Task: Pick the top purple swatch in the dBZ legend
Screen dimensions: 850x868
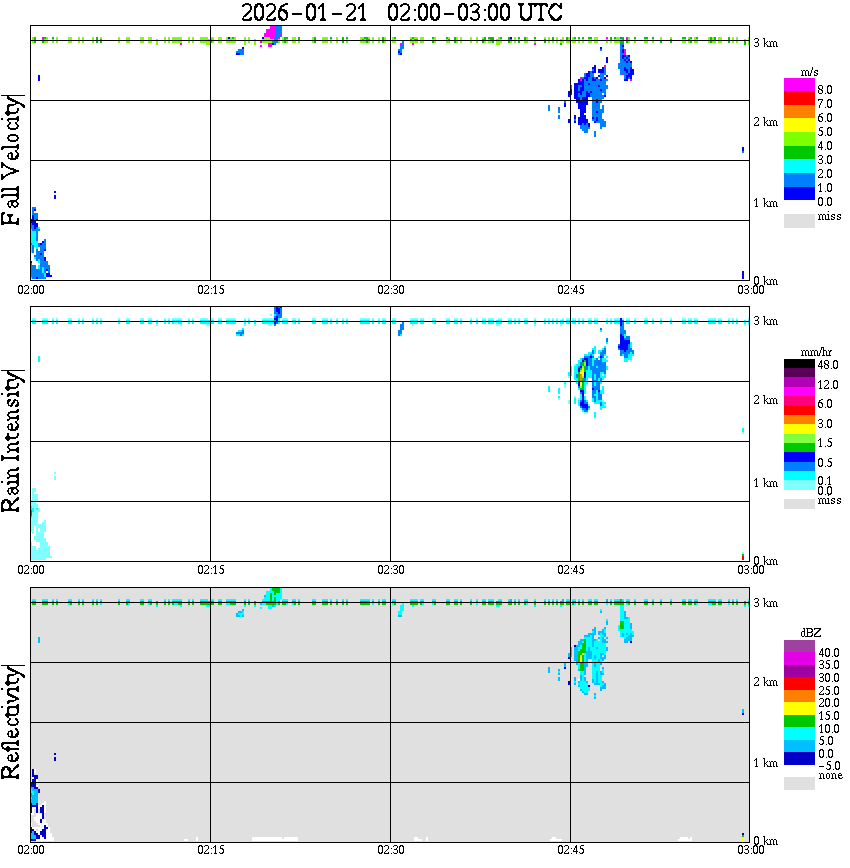Action: tap(799, 646)
